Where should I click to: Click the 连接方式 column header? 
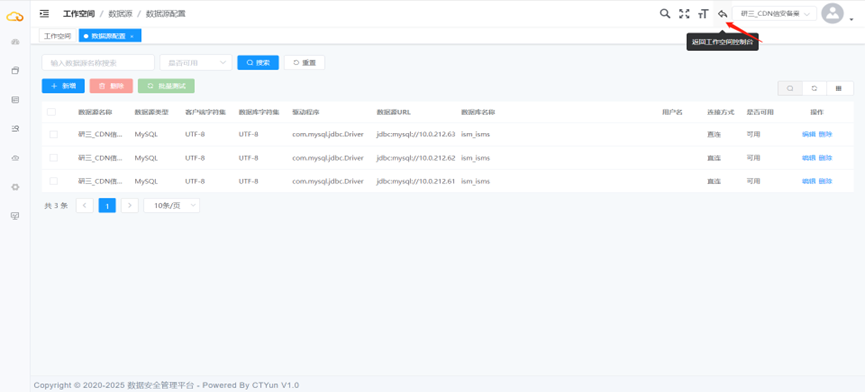(x=720, y=112)
